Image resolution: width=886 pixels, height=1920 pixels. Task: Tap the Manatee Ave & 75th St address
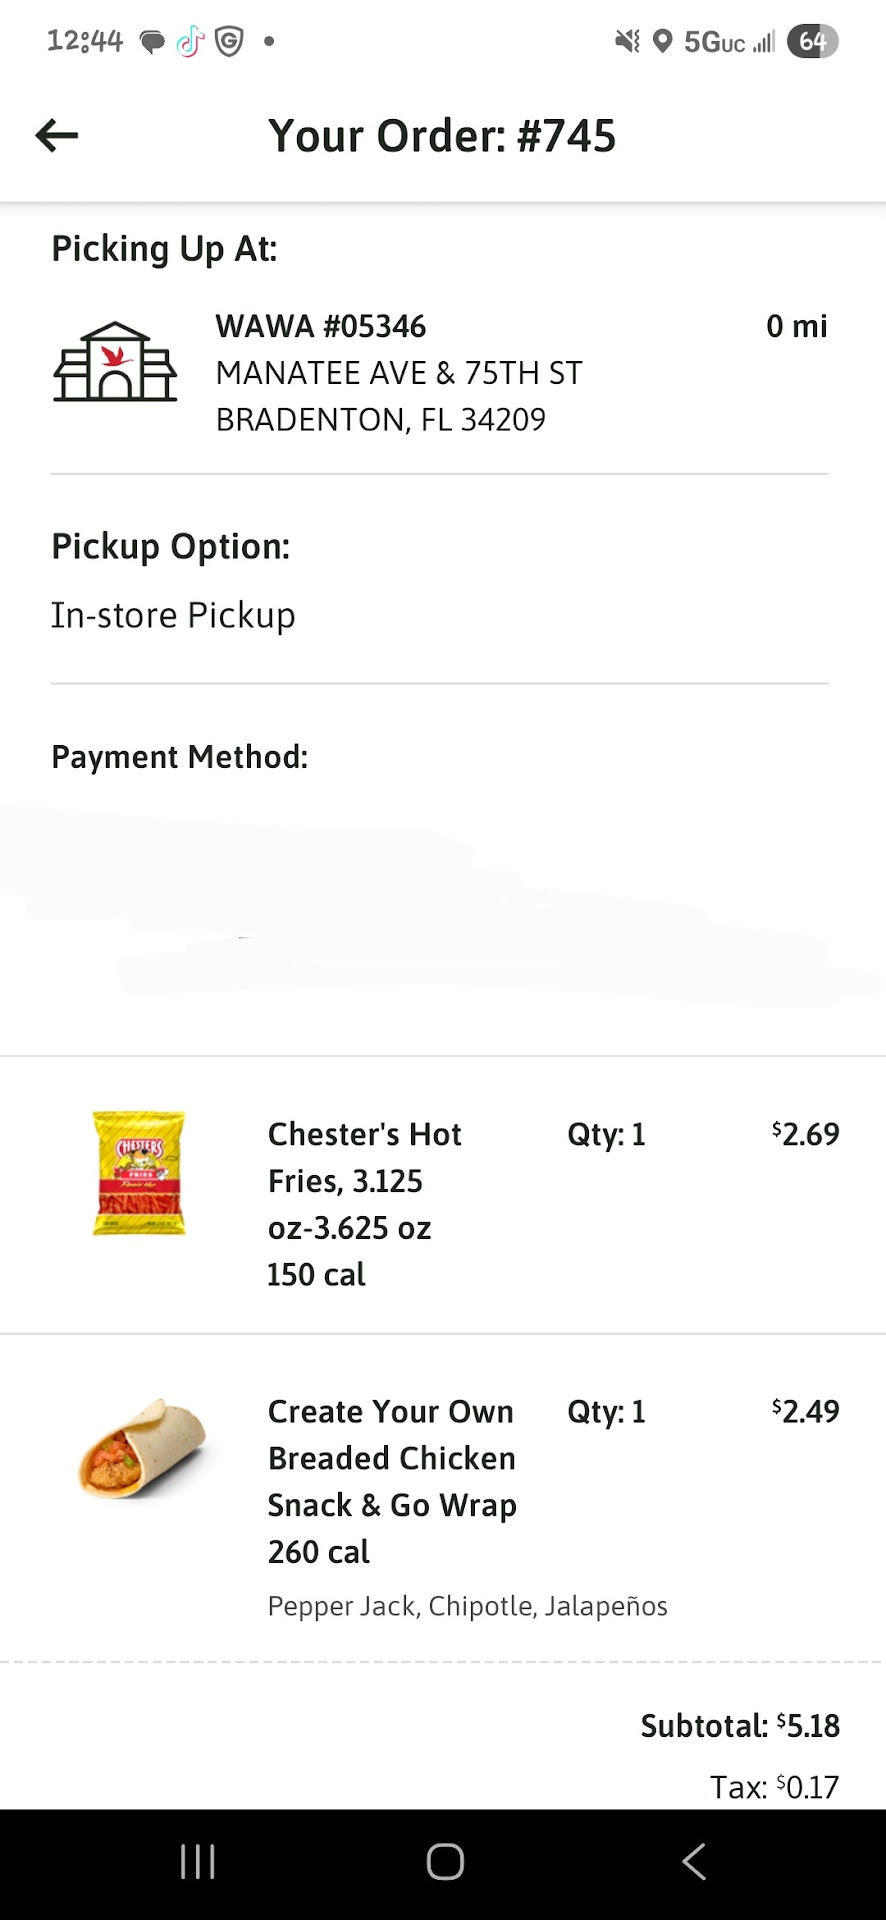click(x=398, y=373)
